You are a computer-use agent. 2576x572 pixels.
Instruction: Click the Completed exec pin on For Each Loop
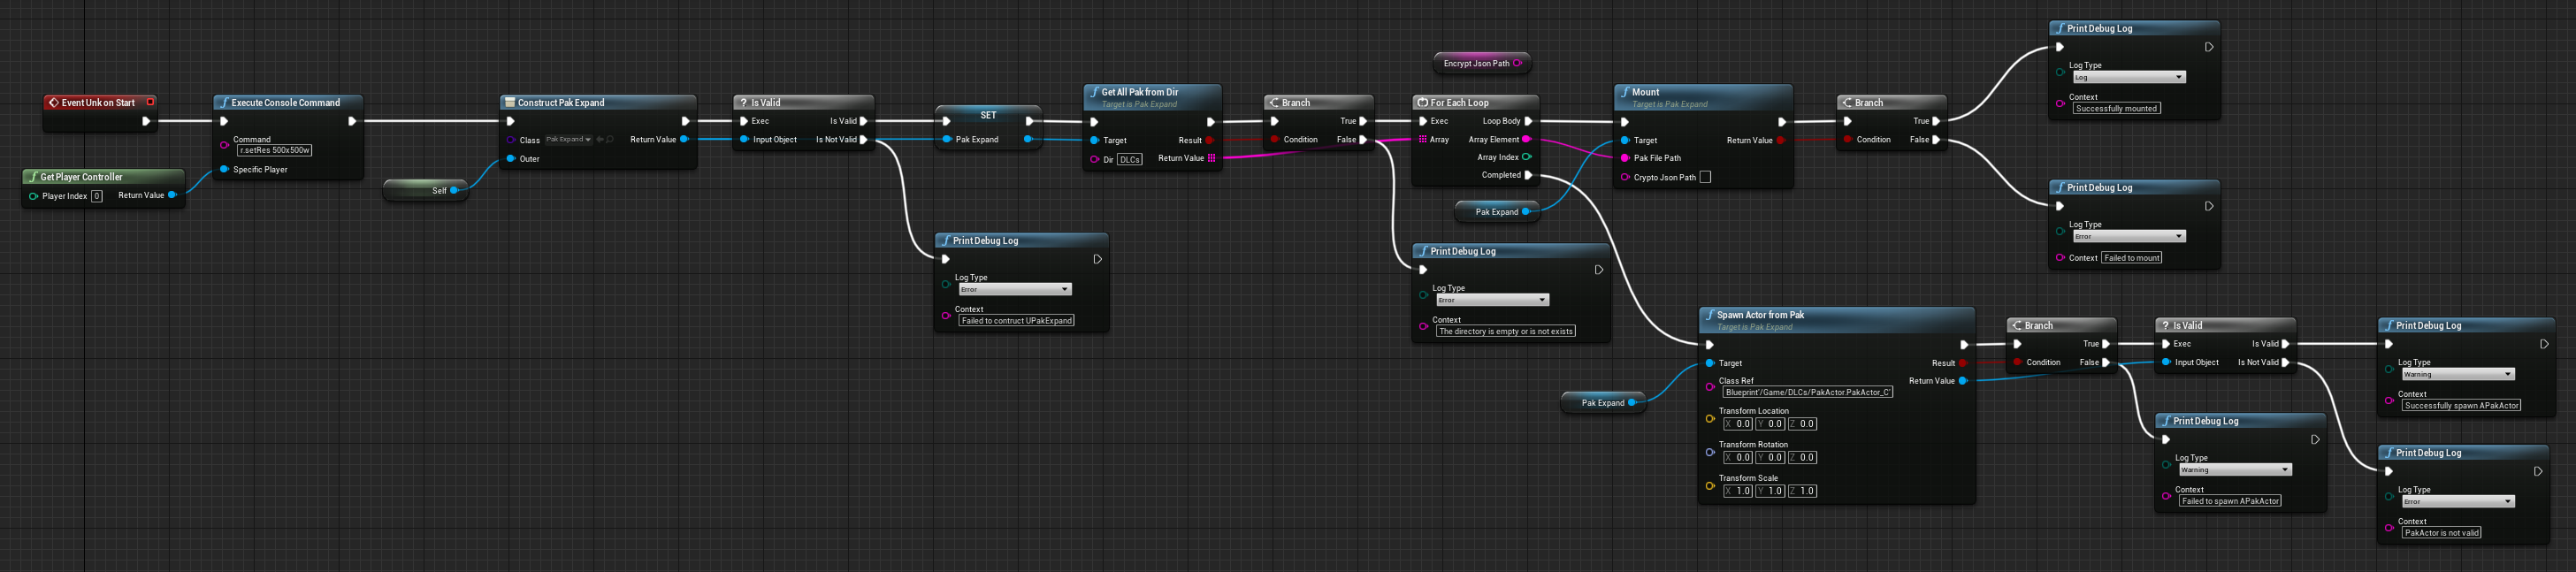click(1528, 175)
